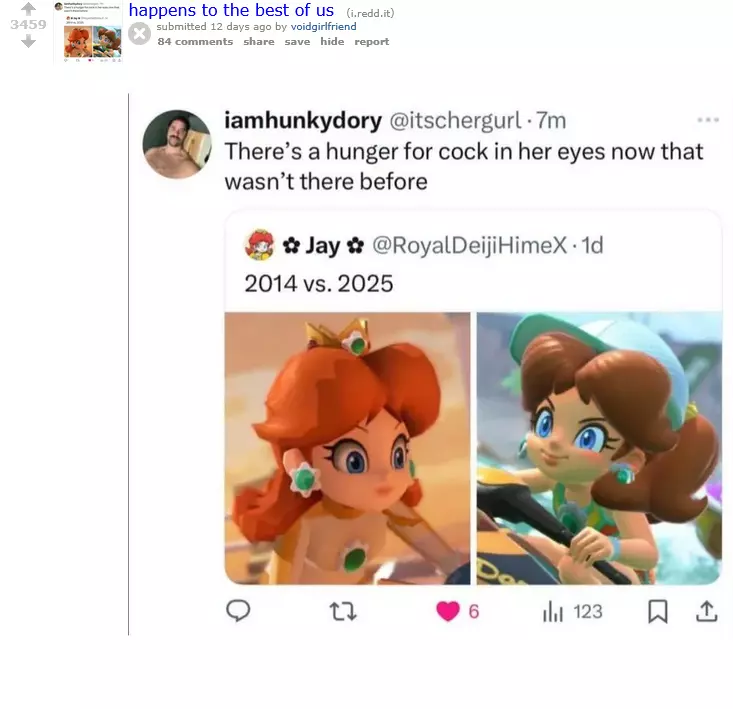The height and width of the screenshot is (709, 733).
Task: Upvote the post
Action: tap(28, 7)
